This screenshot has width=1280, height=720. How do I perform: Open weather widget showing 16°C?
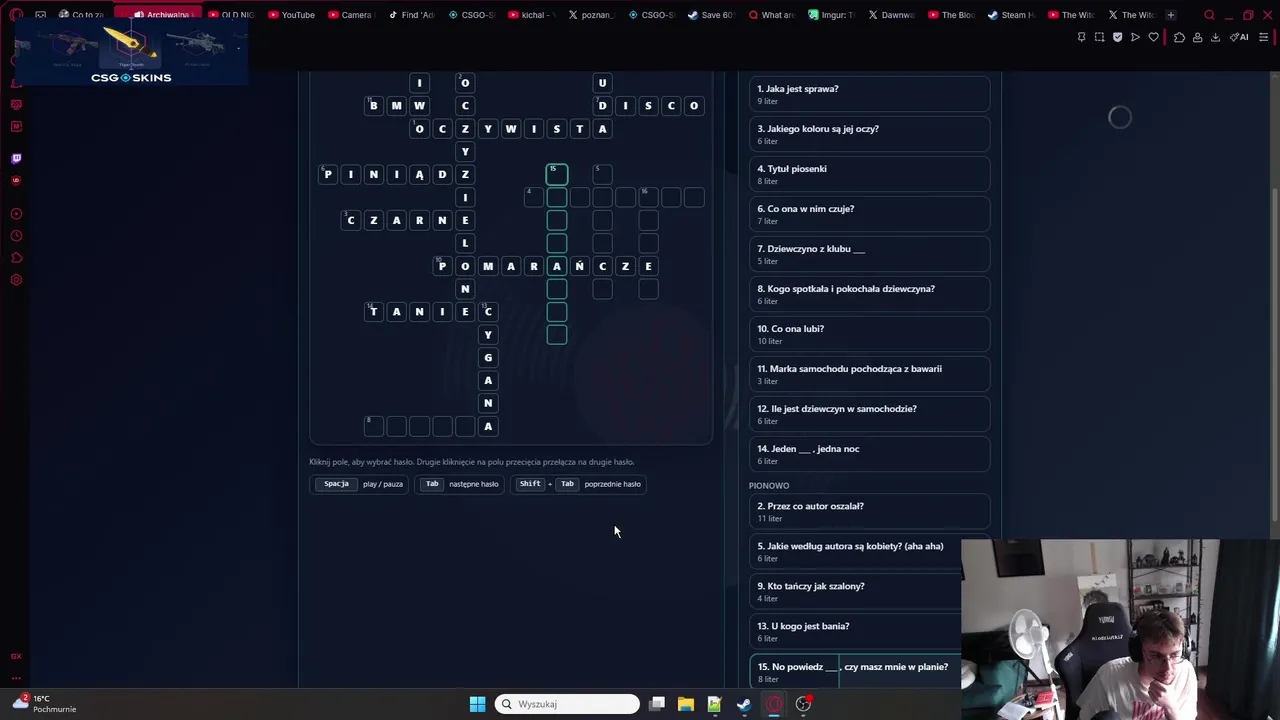44,704
